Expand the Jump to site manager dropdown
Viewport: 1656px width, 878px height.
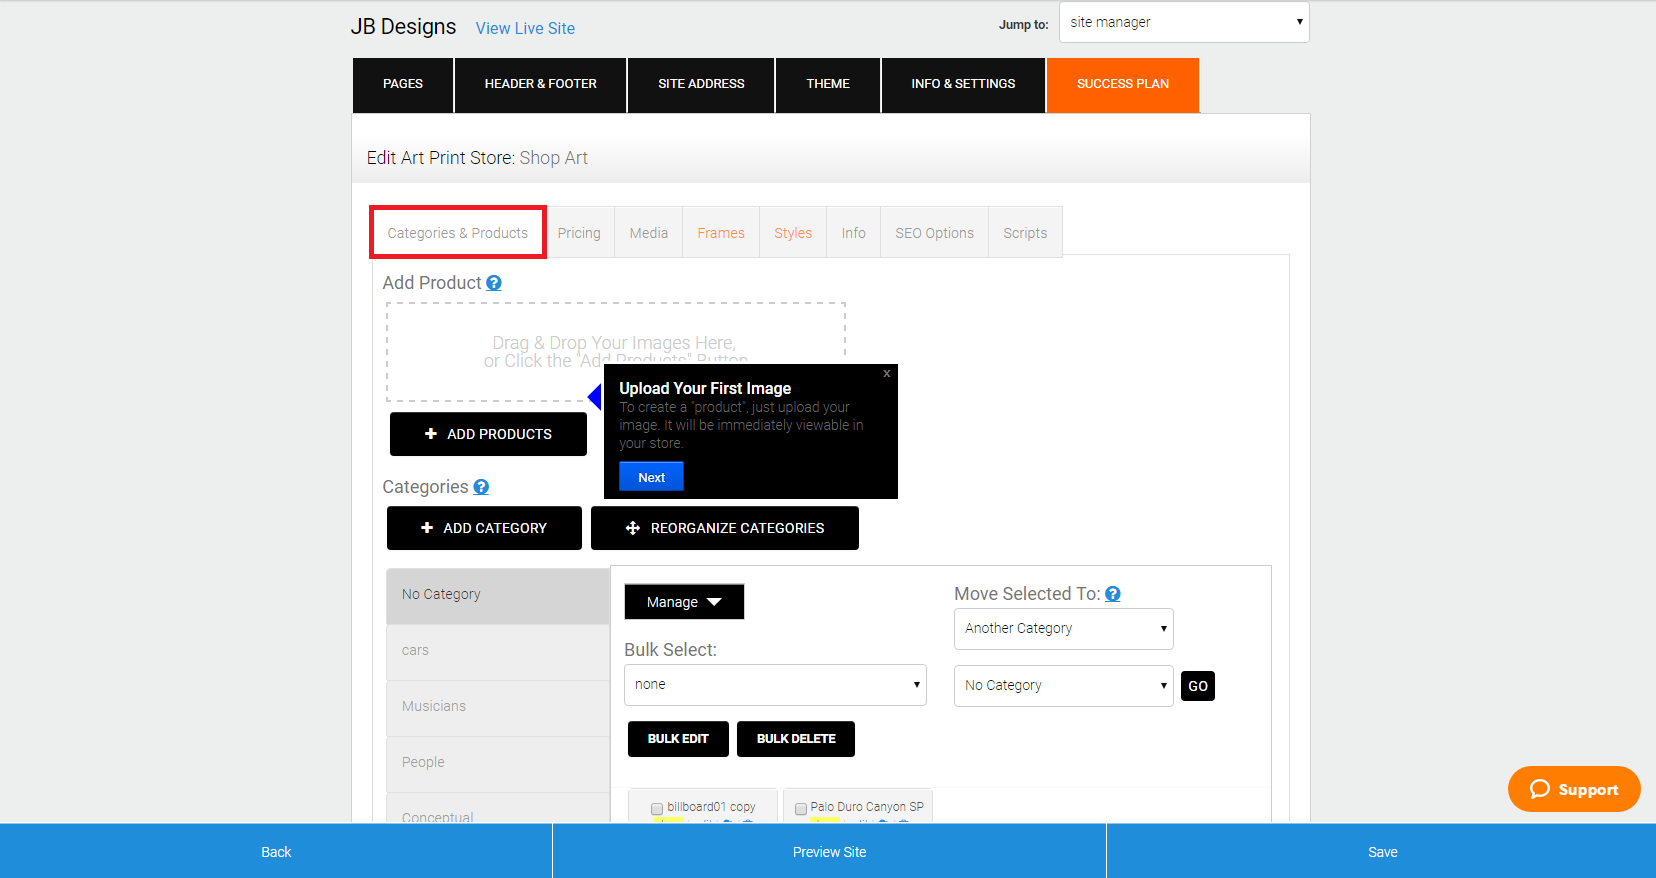click(x=1184, y=22)
